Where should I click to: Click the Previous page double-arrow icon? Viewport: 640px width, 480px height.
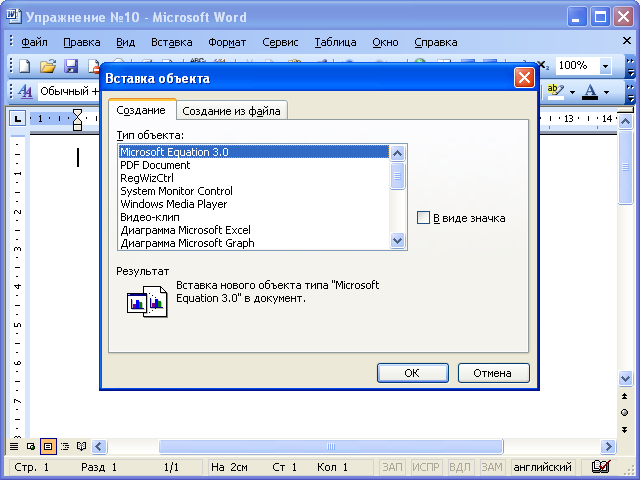pyautogui.click(x=624, y=396)
